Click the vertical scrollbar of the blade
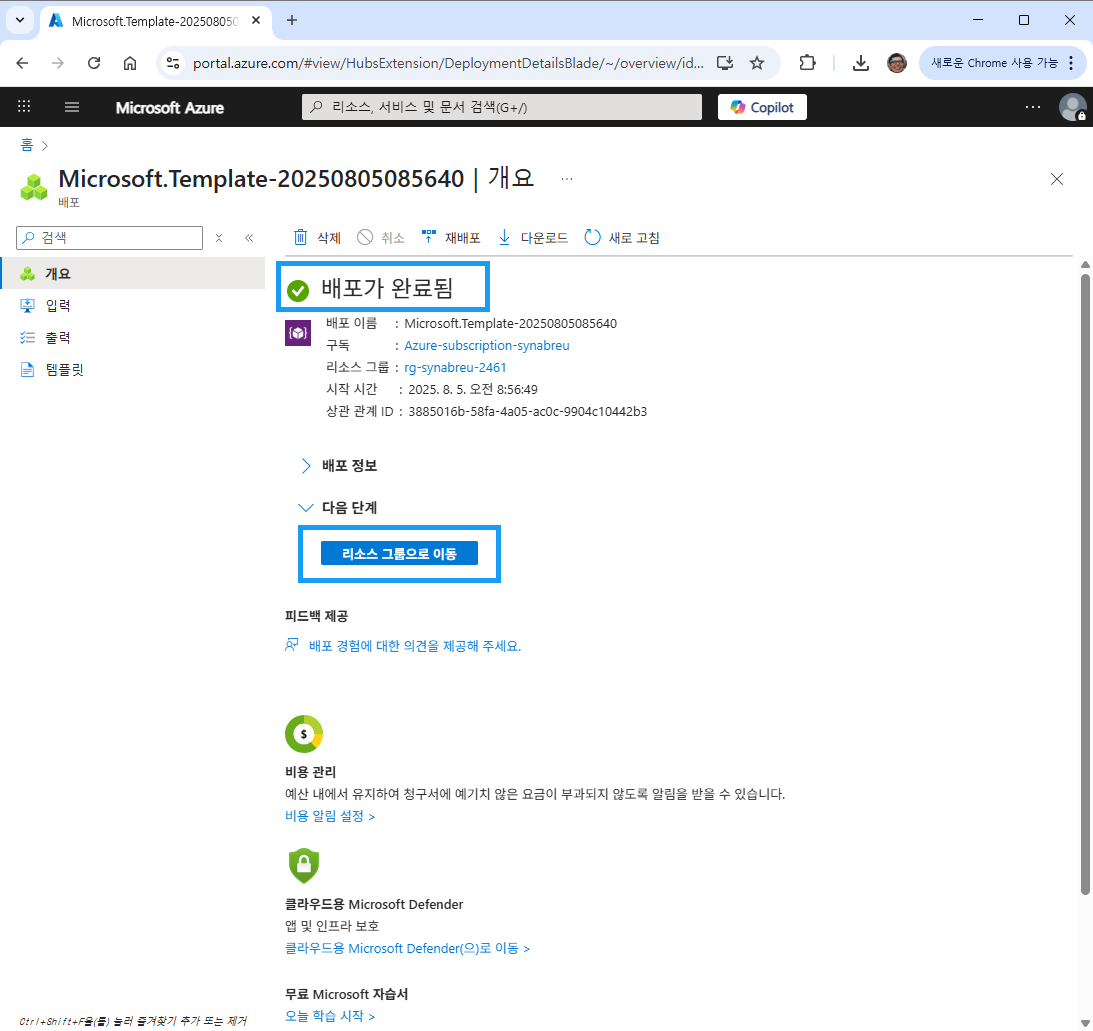 [1085, 584]
